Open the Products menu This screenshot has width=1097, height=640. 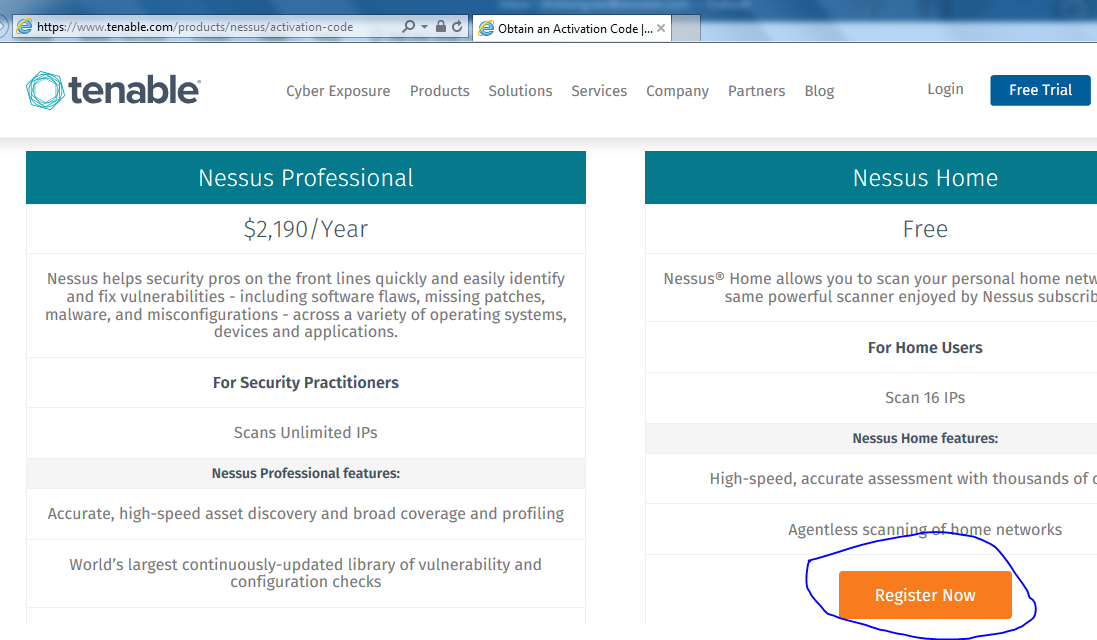pos(439,91)
